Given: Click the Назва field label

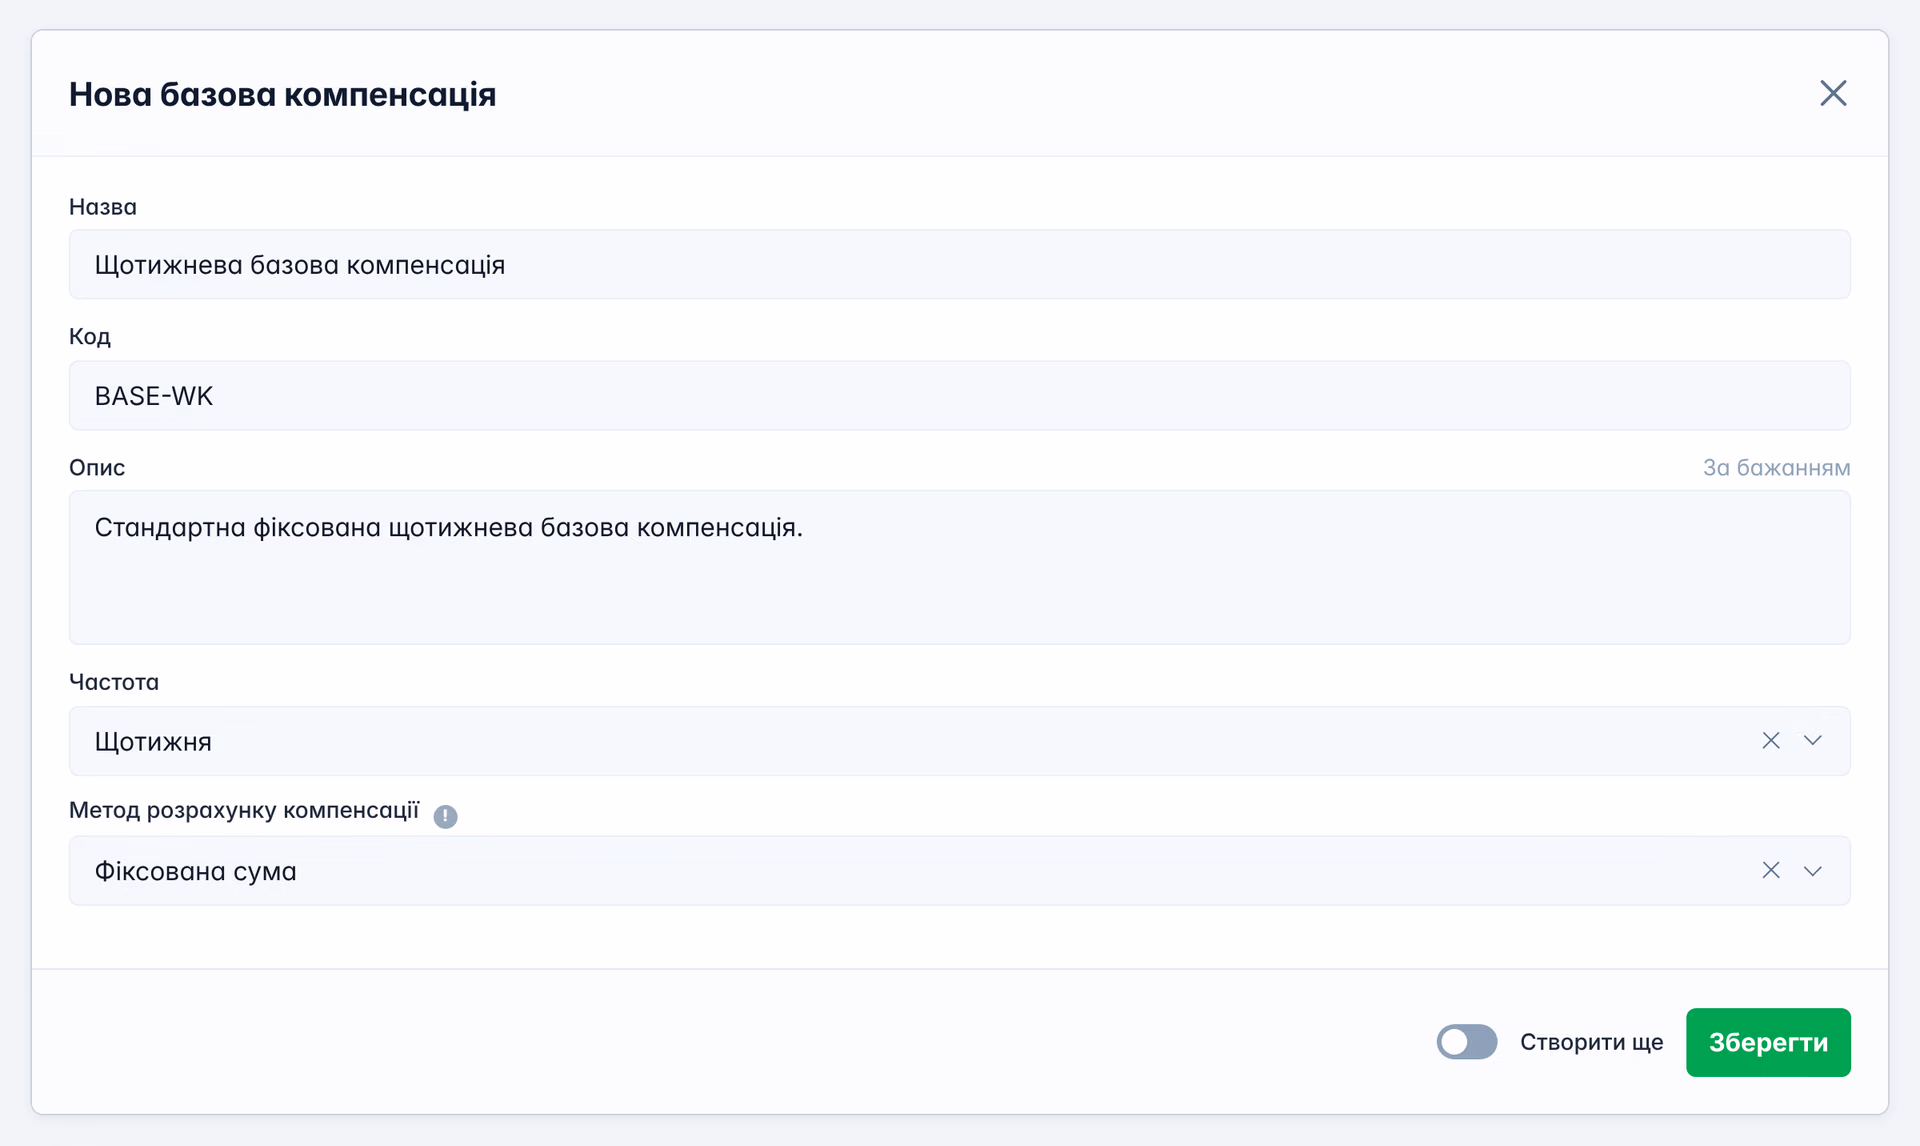Looking at the screenshot, I should pos(103,207).
